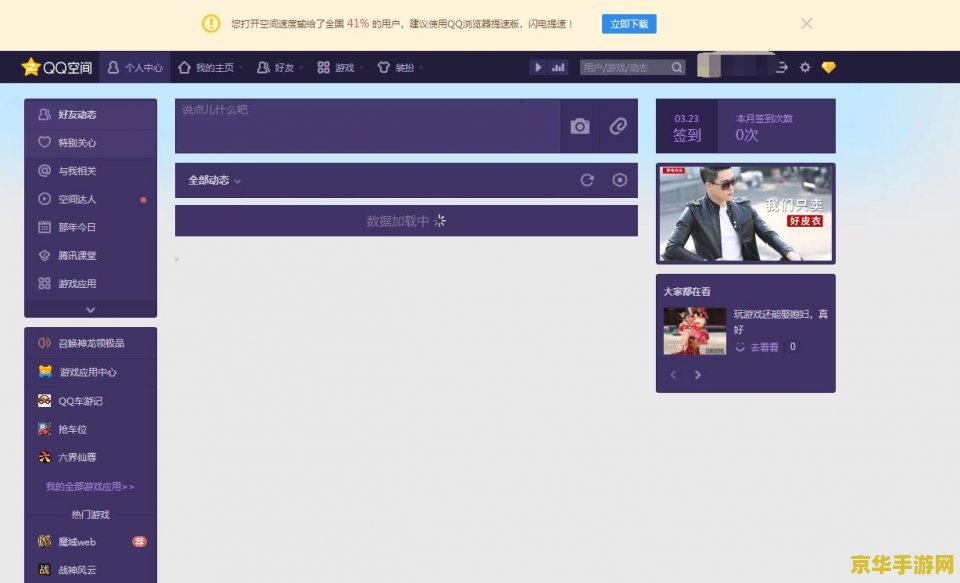Click the music play button in navbar

click(538, 67)
